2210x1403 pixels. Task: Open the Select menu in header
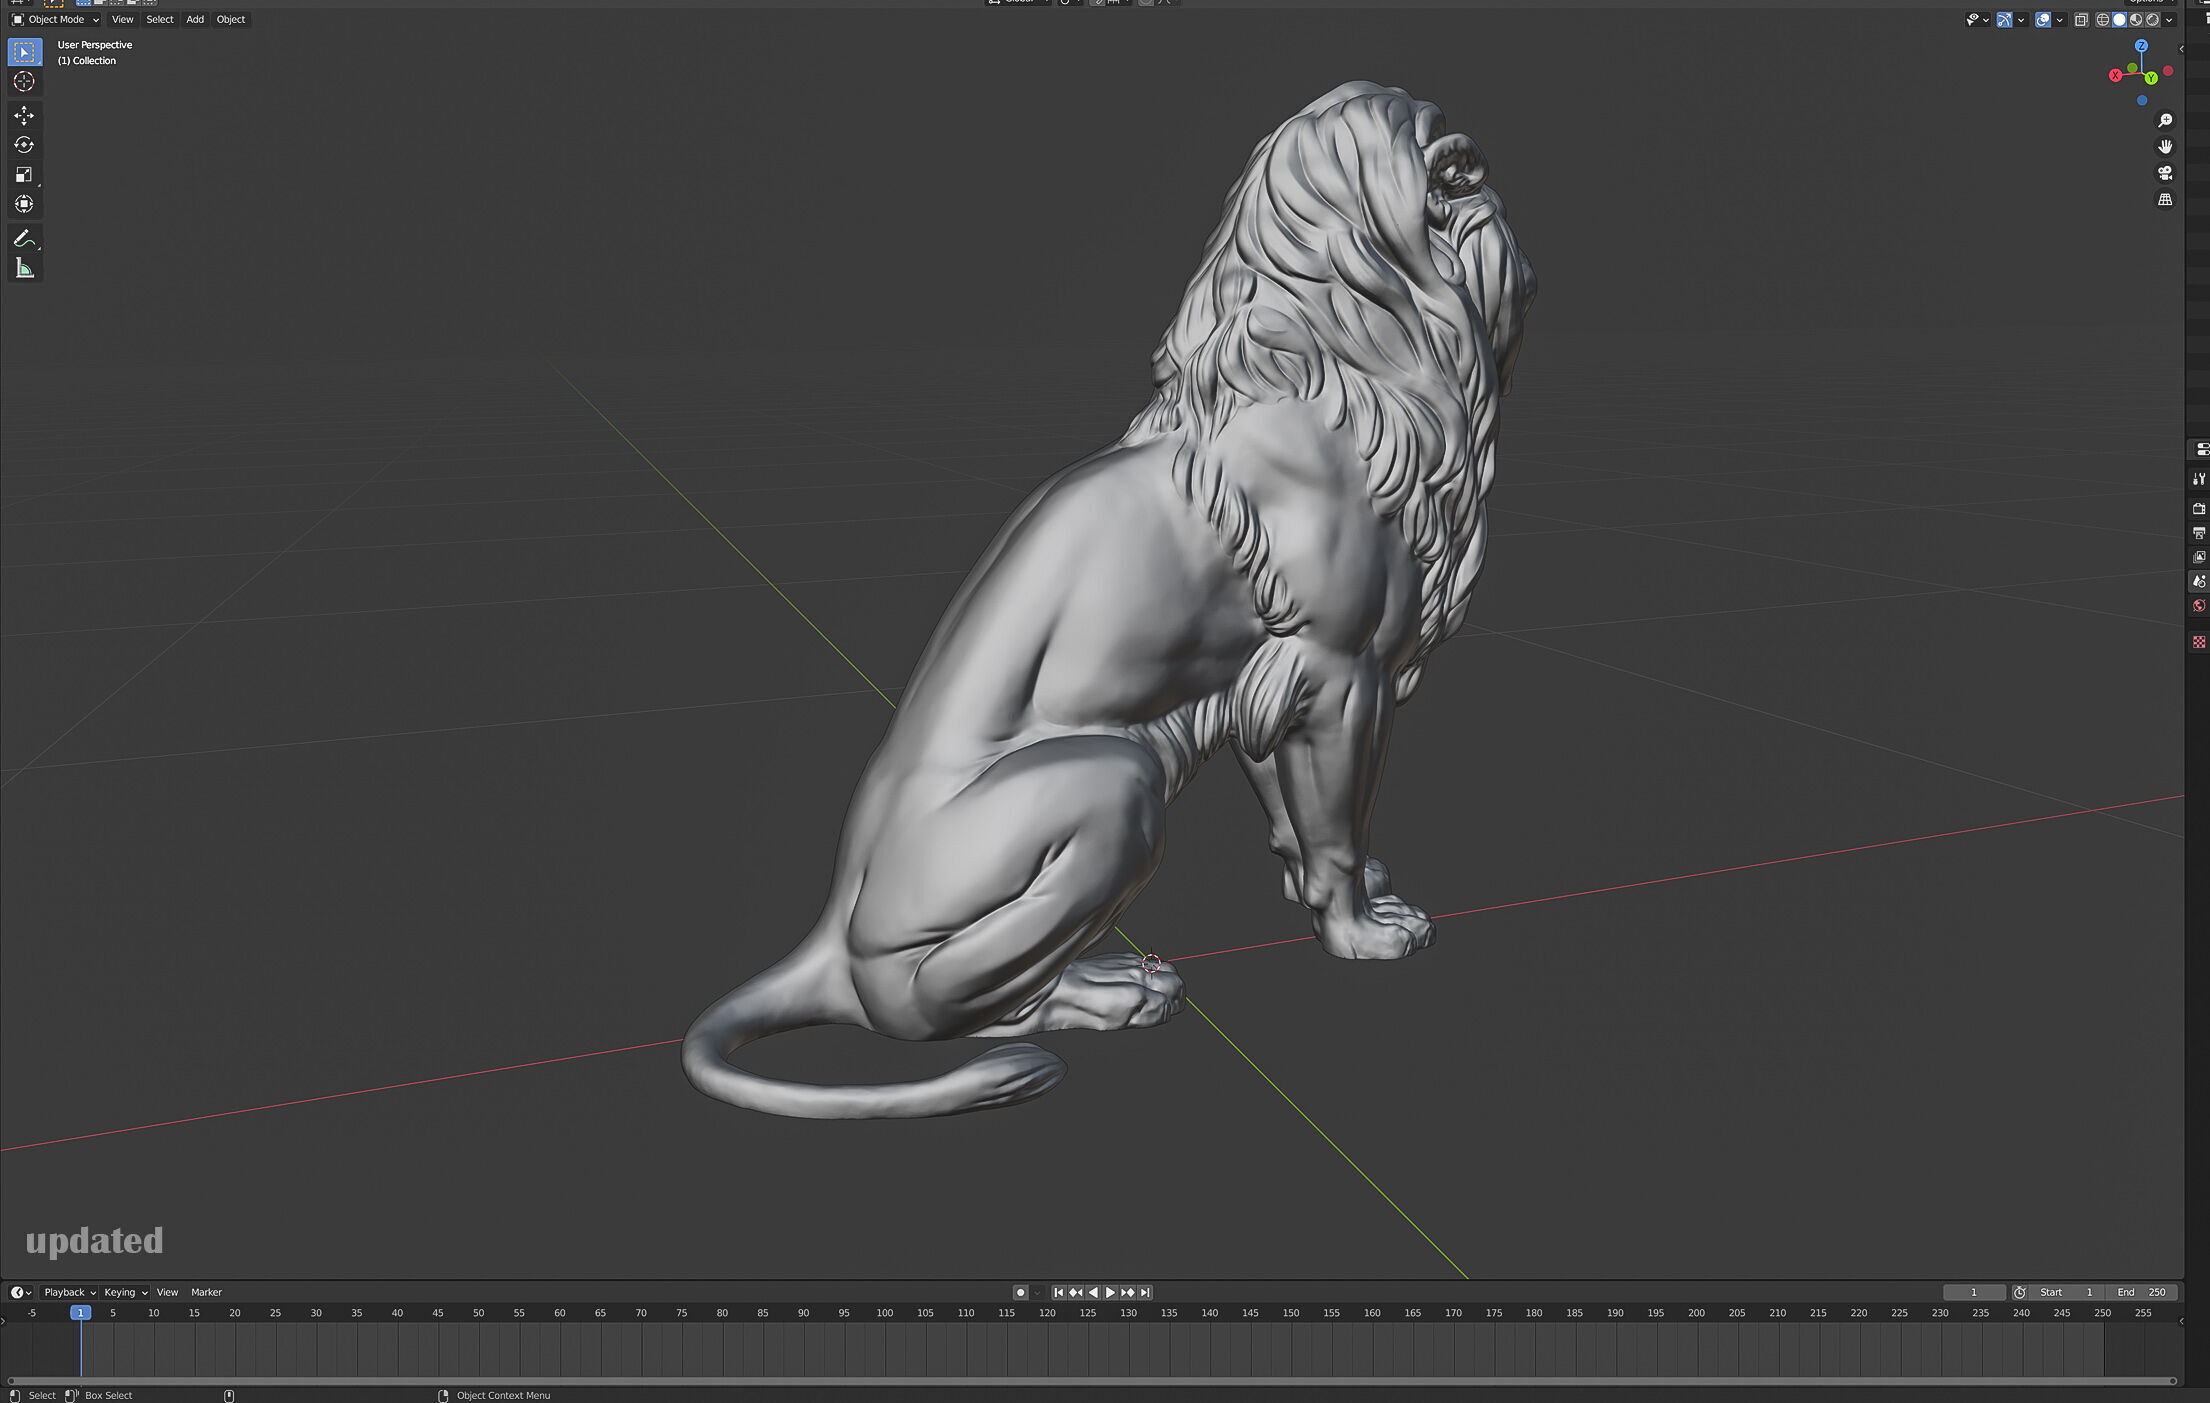[x=160, y=20]
